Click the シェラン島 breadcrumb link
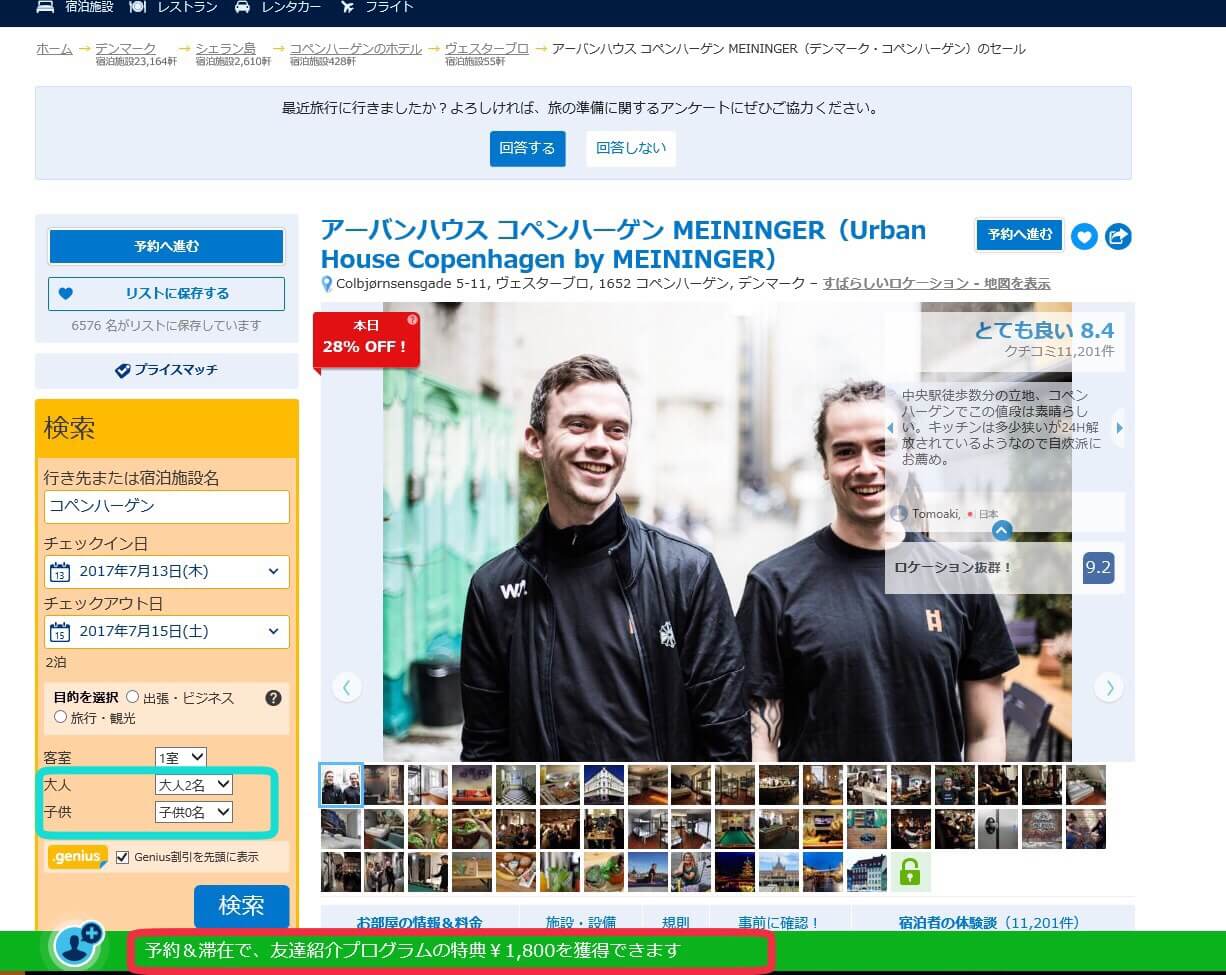Image resolution: width=1226 pixels, height=975 pixels. point(225,48)
